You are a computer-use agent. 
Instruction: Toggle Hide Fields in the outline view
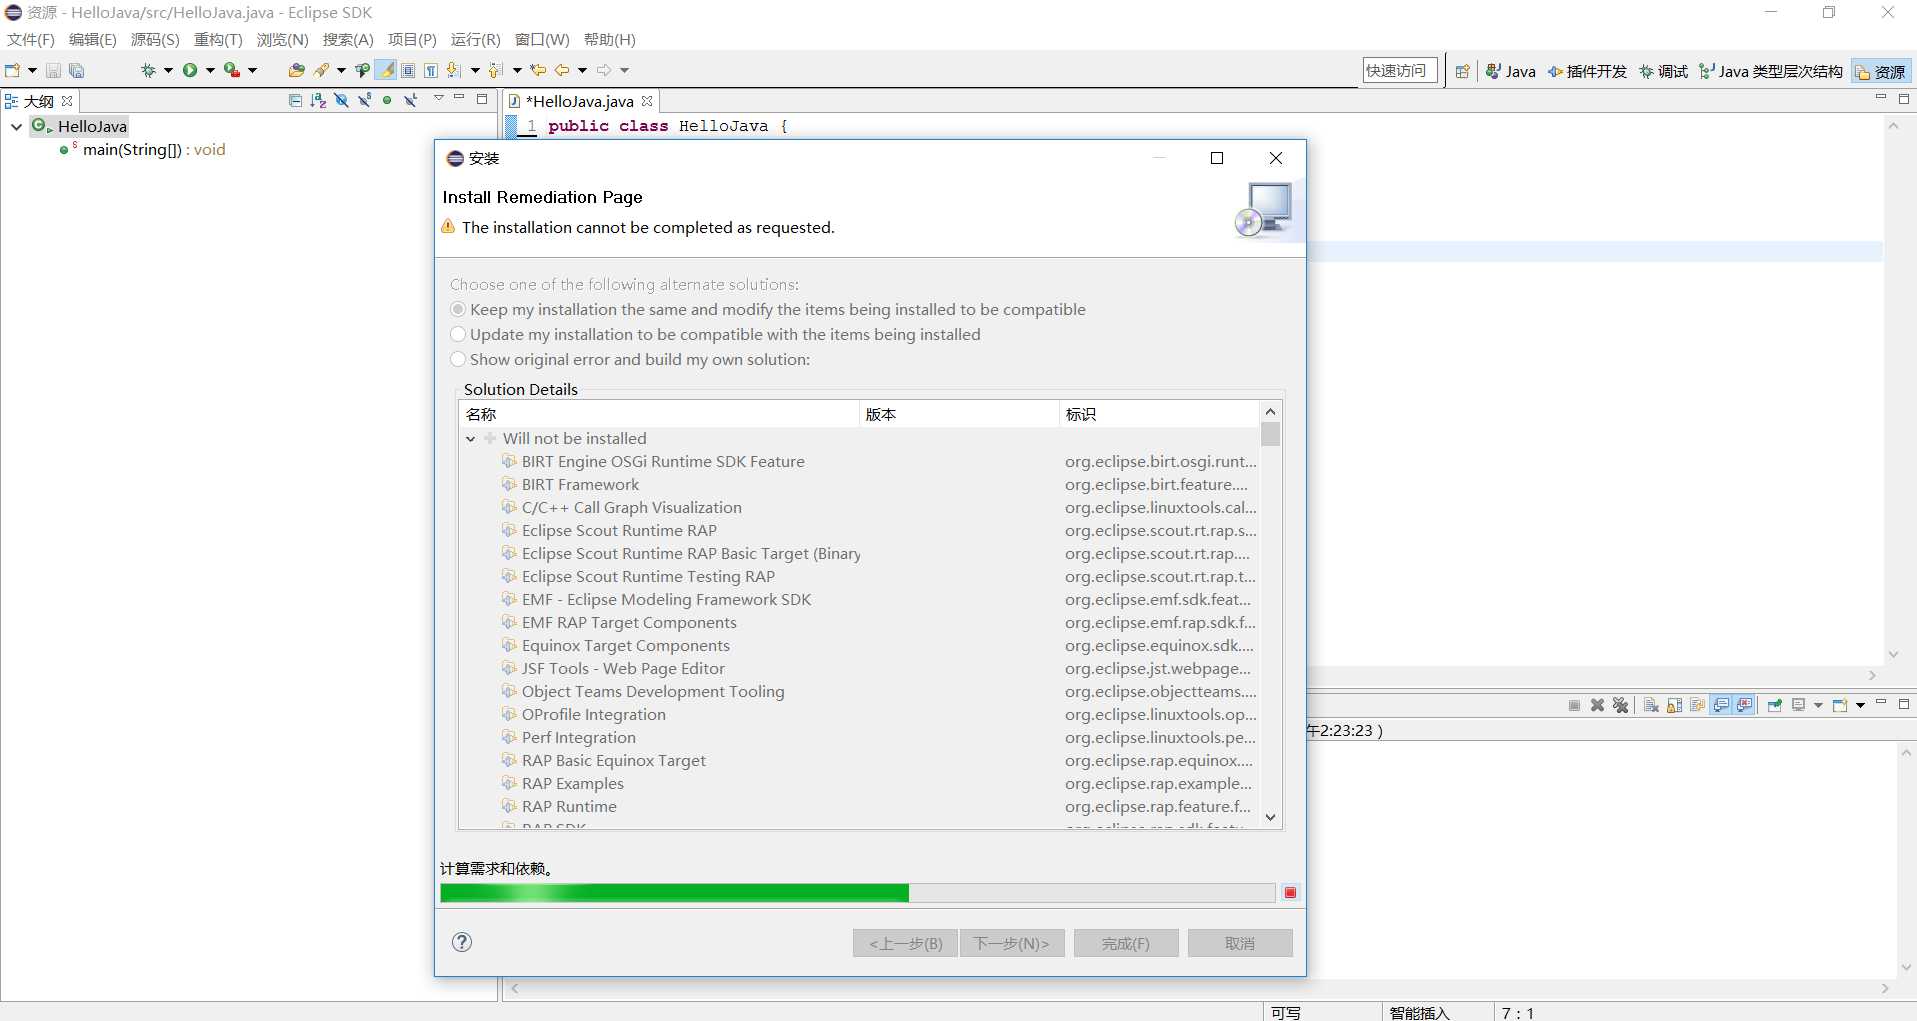click(x=341, y=100)
